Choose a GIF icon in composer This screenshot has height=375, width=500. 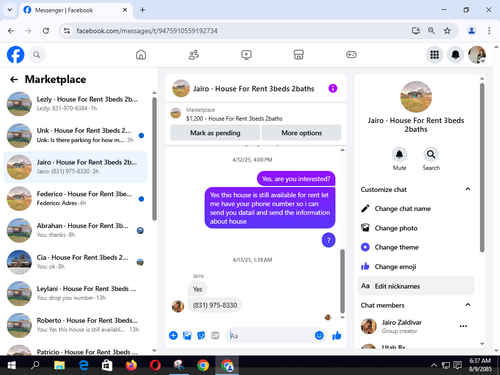pyautogui.click(x=215, y=335)
